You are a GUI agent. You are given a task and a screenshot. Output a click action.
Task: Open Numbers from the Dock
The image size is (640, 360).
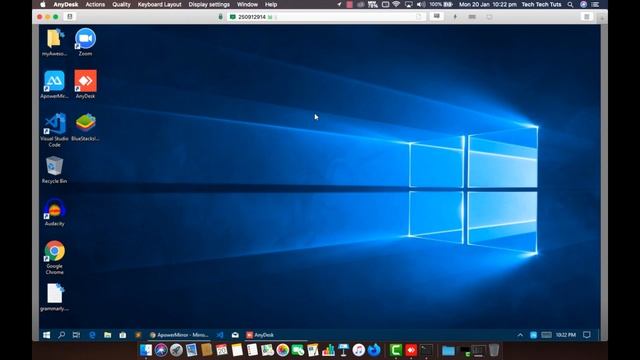(x=328, y=350)
